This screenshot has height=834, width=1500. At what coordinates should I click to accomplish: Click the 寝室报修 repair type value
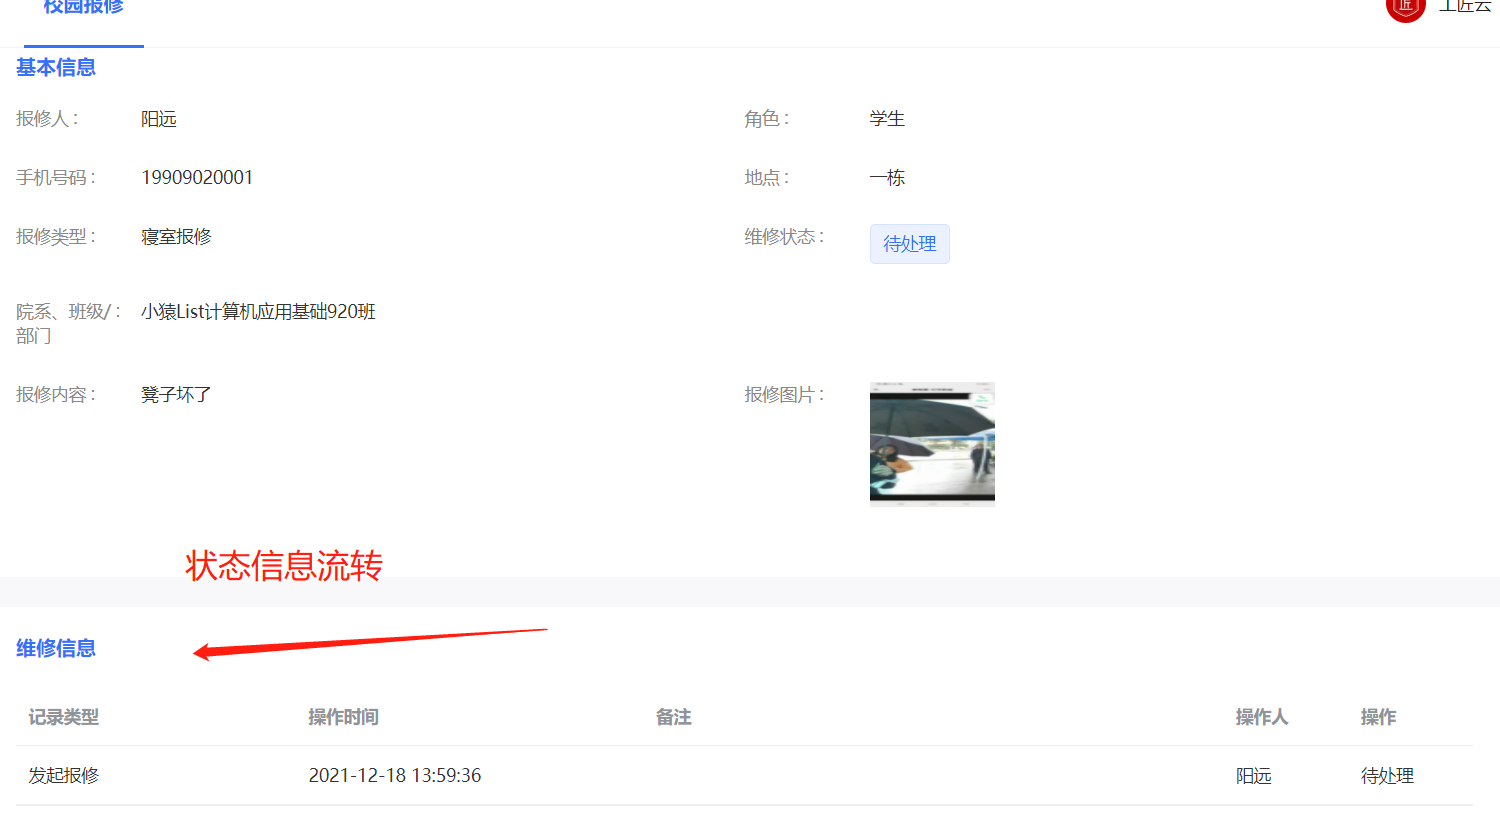pyautogui.click(x=176, y=236)
